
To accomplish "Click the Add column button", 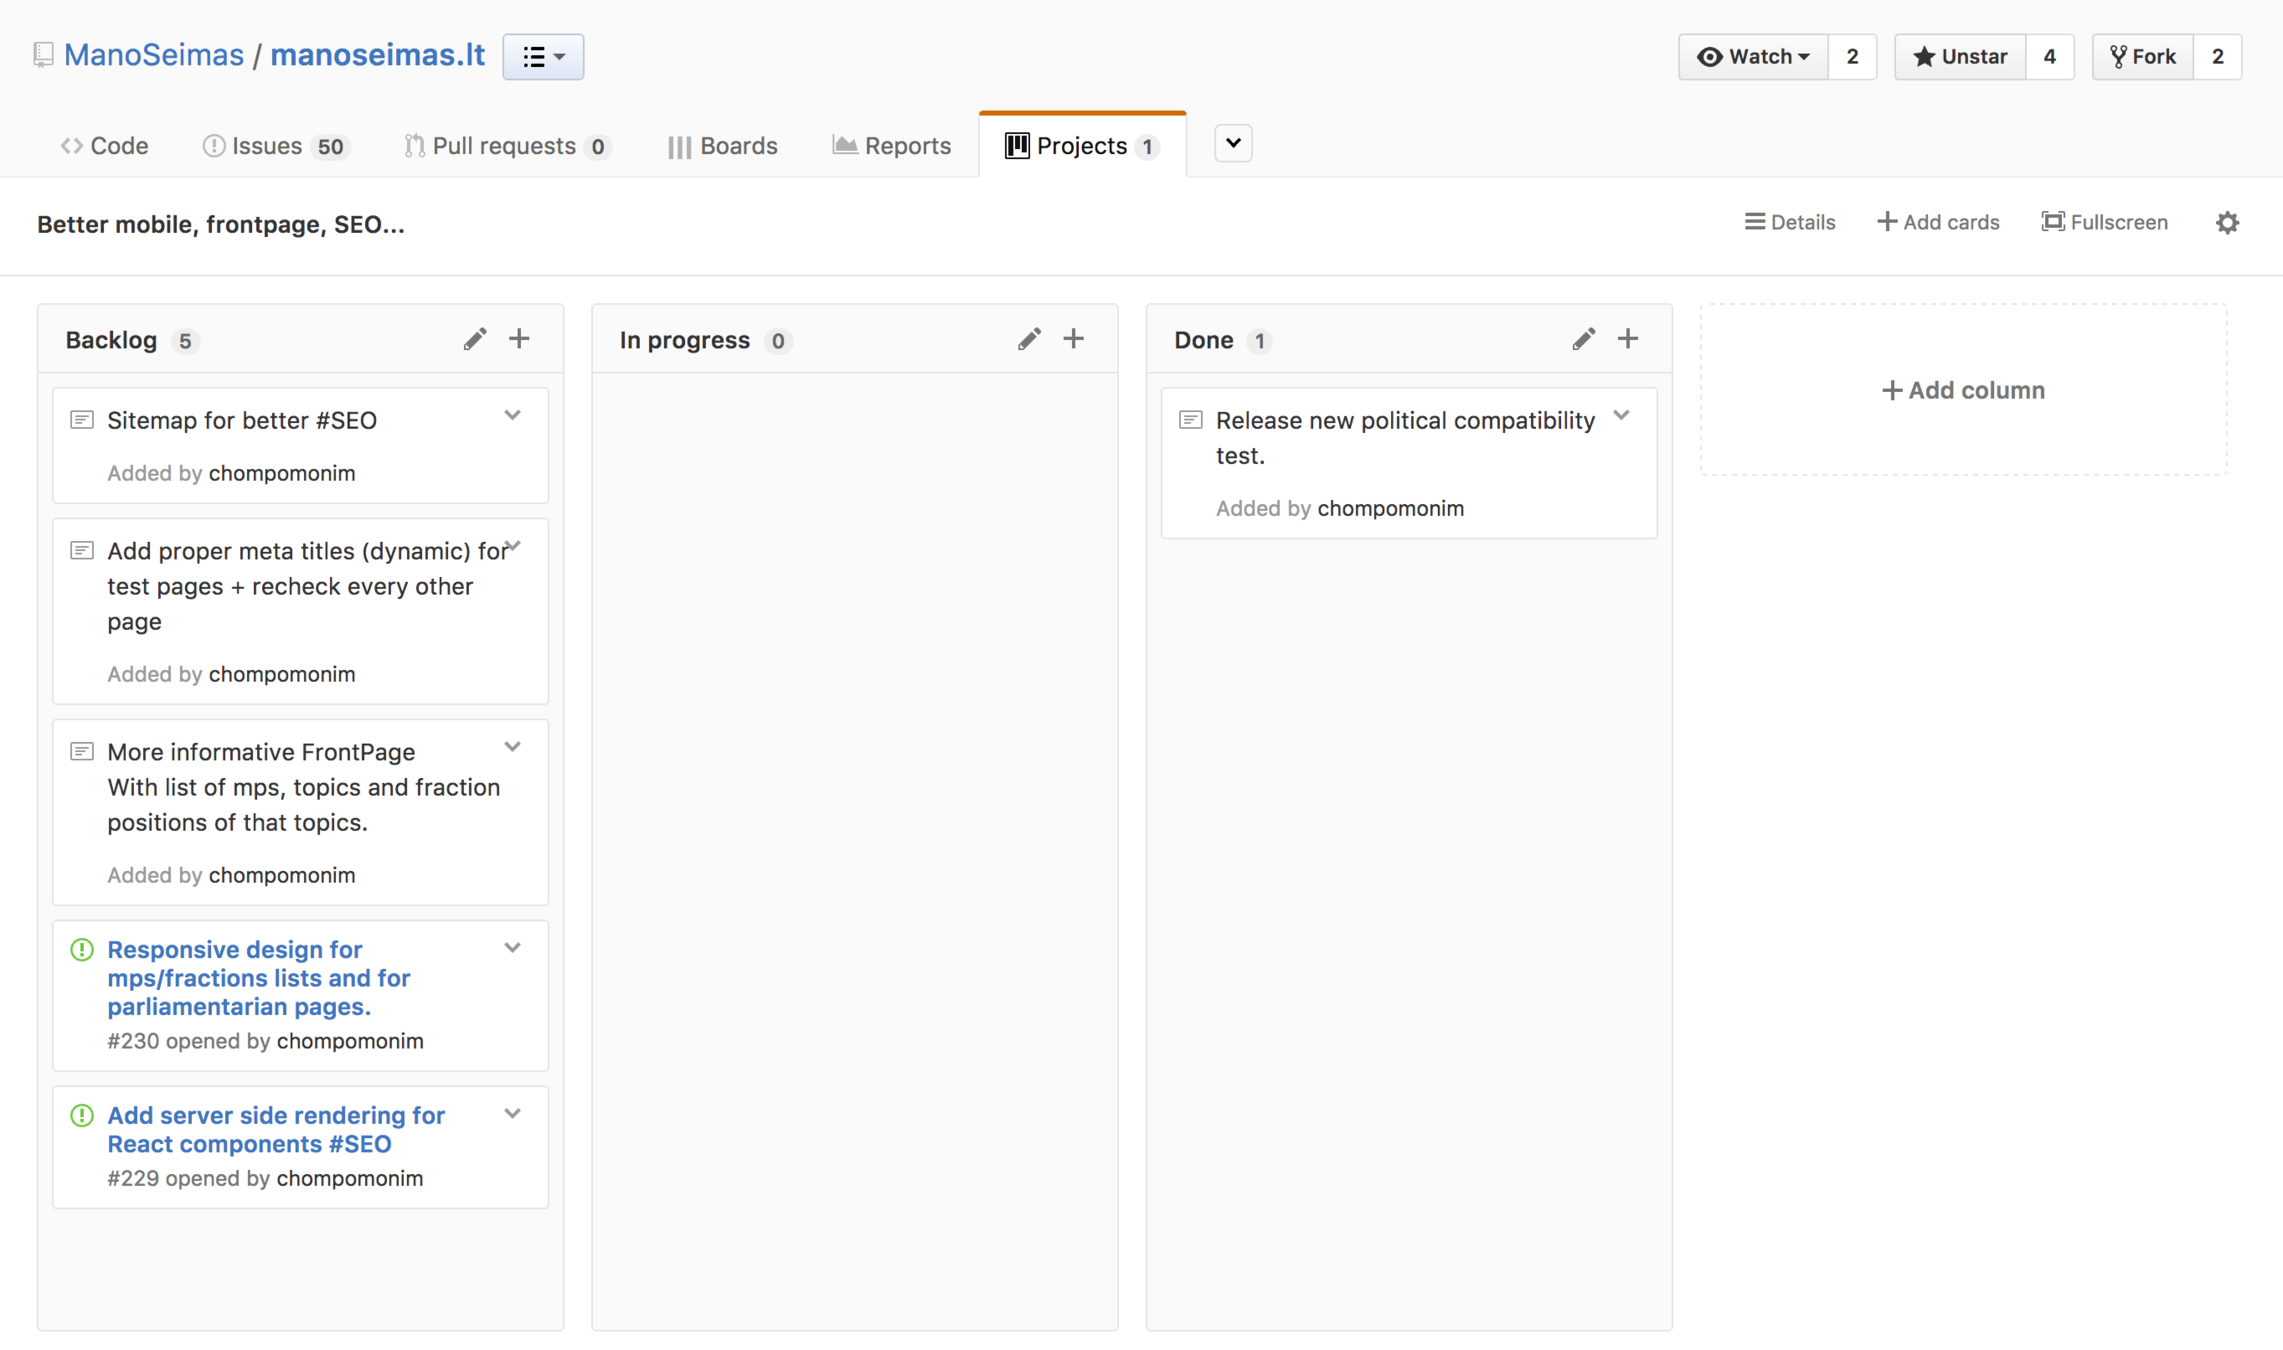I will pos(1963,390).
